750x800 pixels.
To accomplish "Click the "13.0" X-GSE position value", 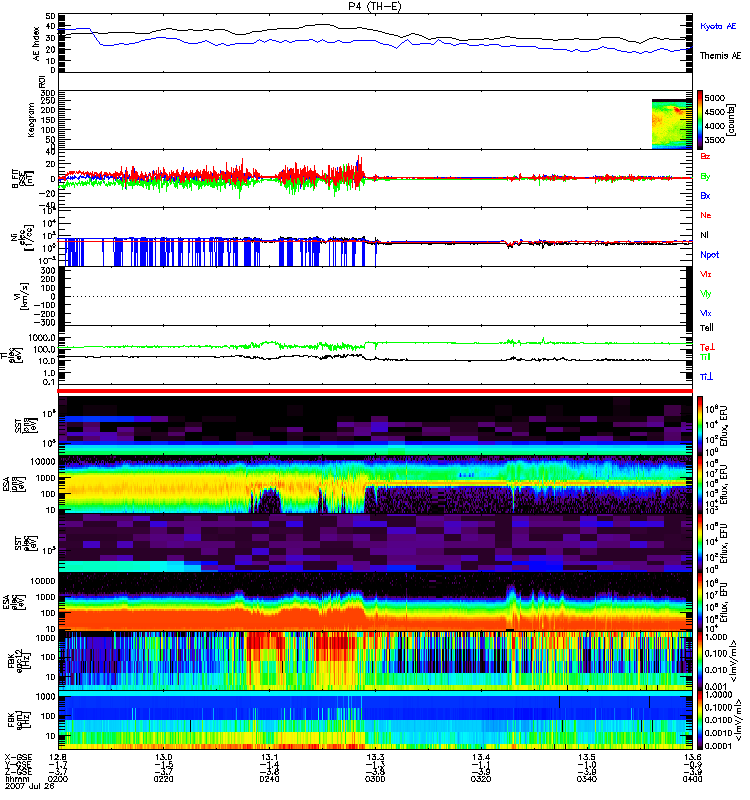I will 163,757.
